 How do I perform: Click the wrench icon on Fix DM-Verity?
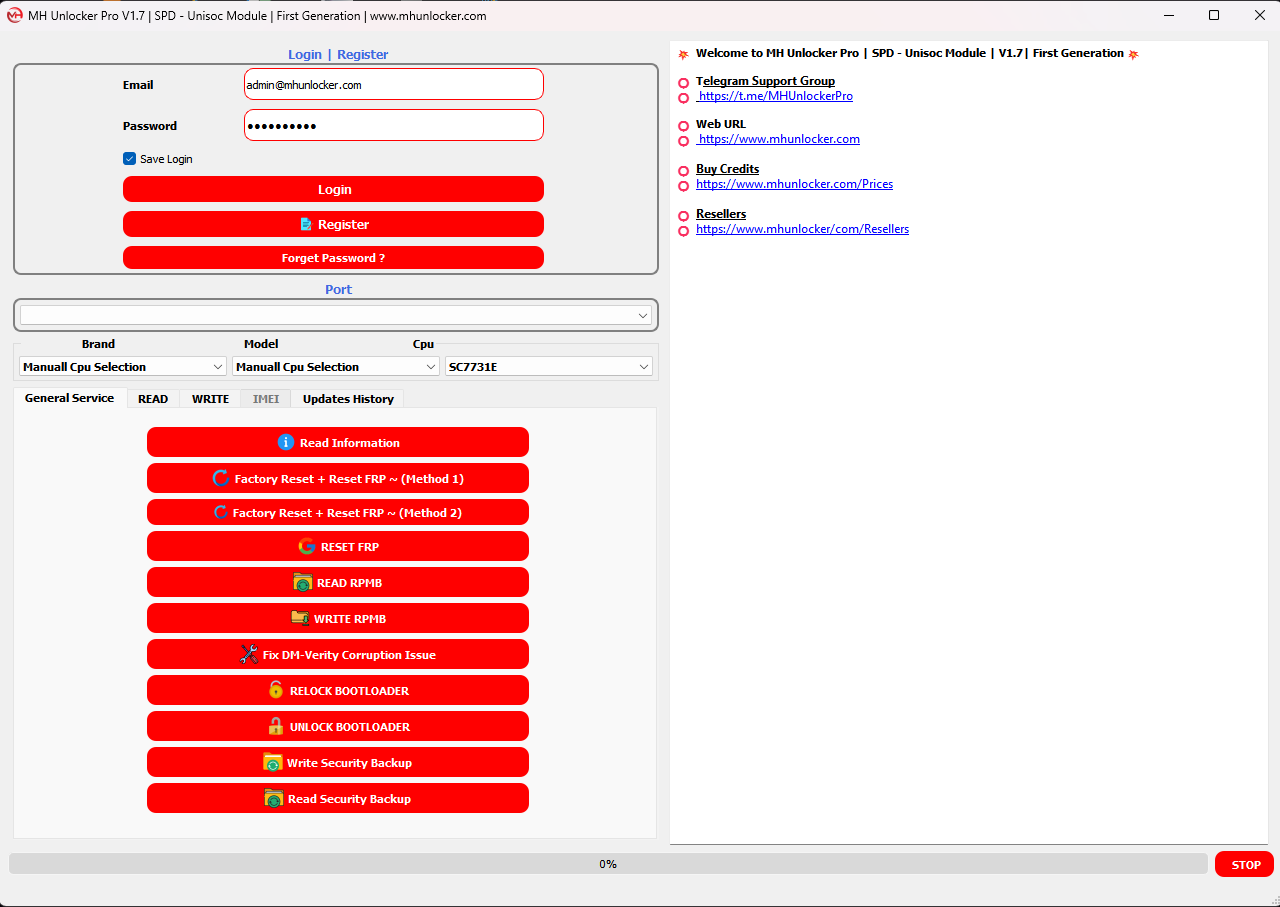[249, 654]
